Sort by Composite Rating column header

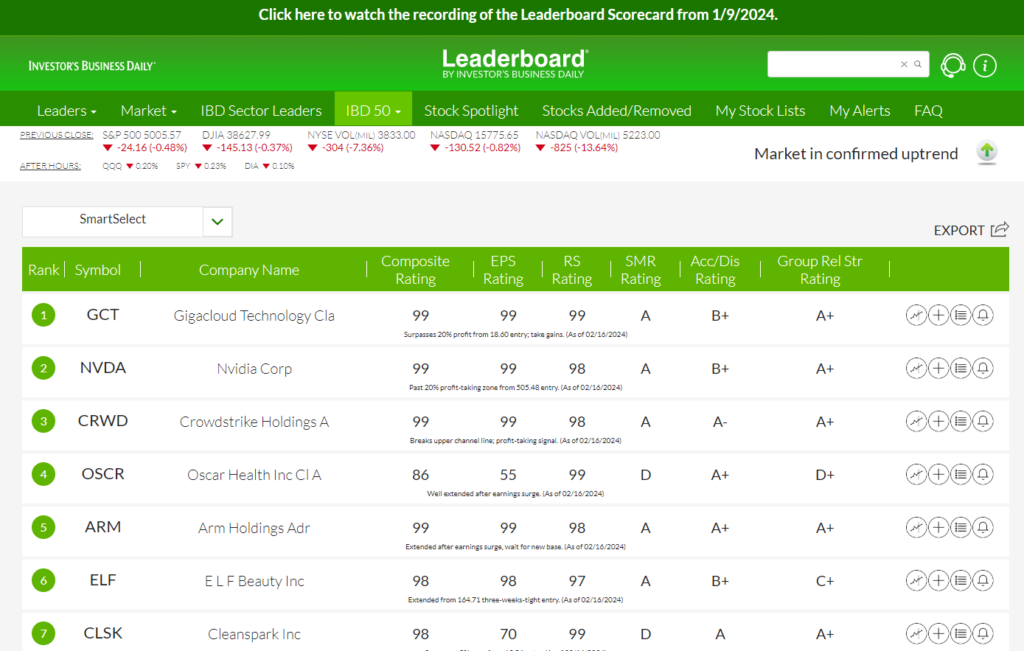[x=415, y=270]
